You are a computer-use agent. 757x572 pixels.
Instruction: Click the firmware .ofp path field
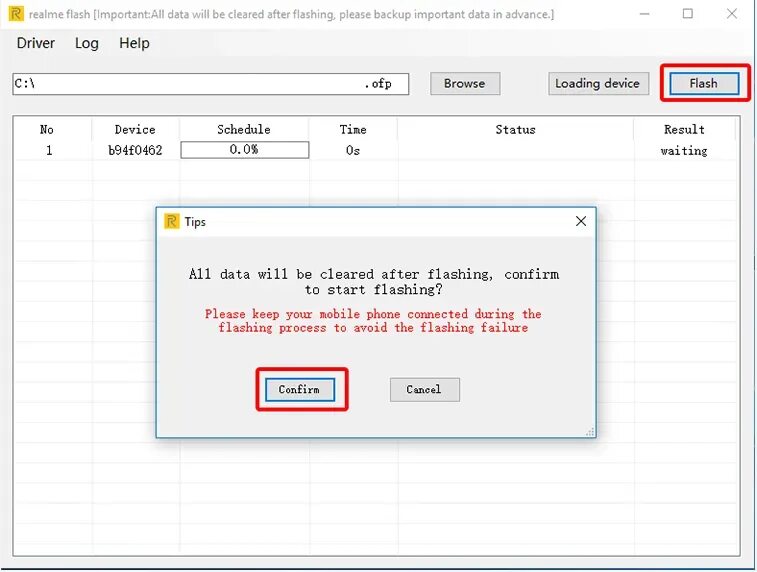210,84
